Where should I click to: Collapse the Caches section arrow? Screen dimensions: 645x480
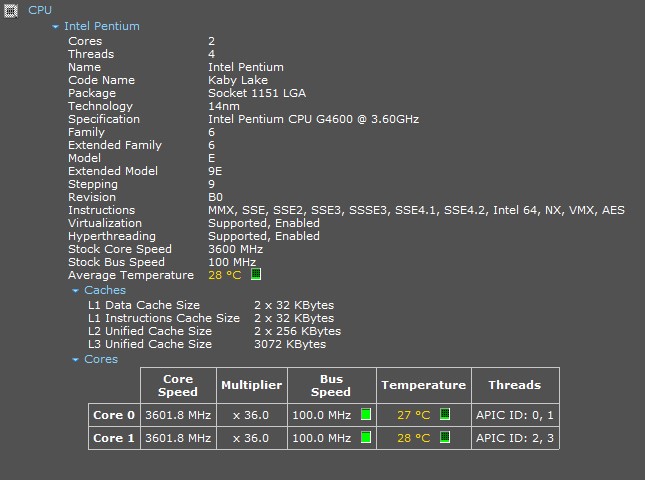[x=75, y=291]
